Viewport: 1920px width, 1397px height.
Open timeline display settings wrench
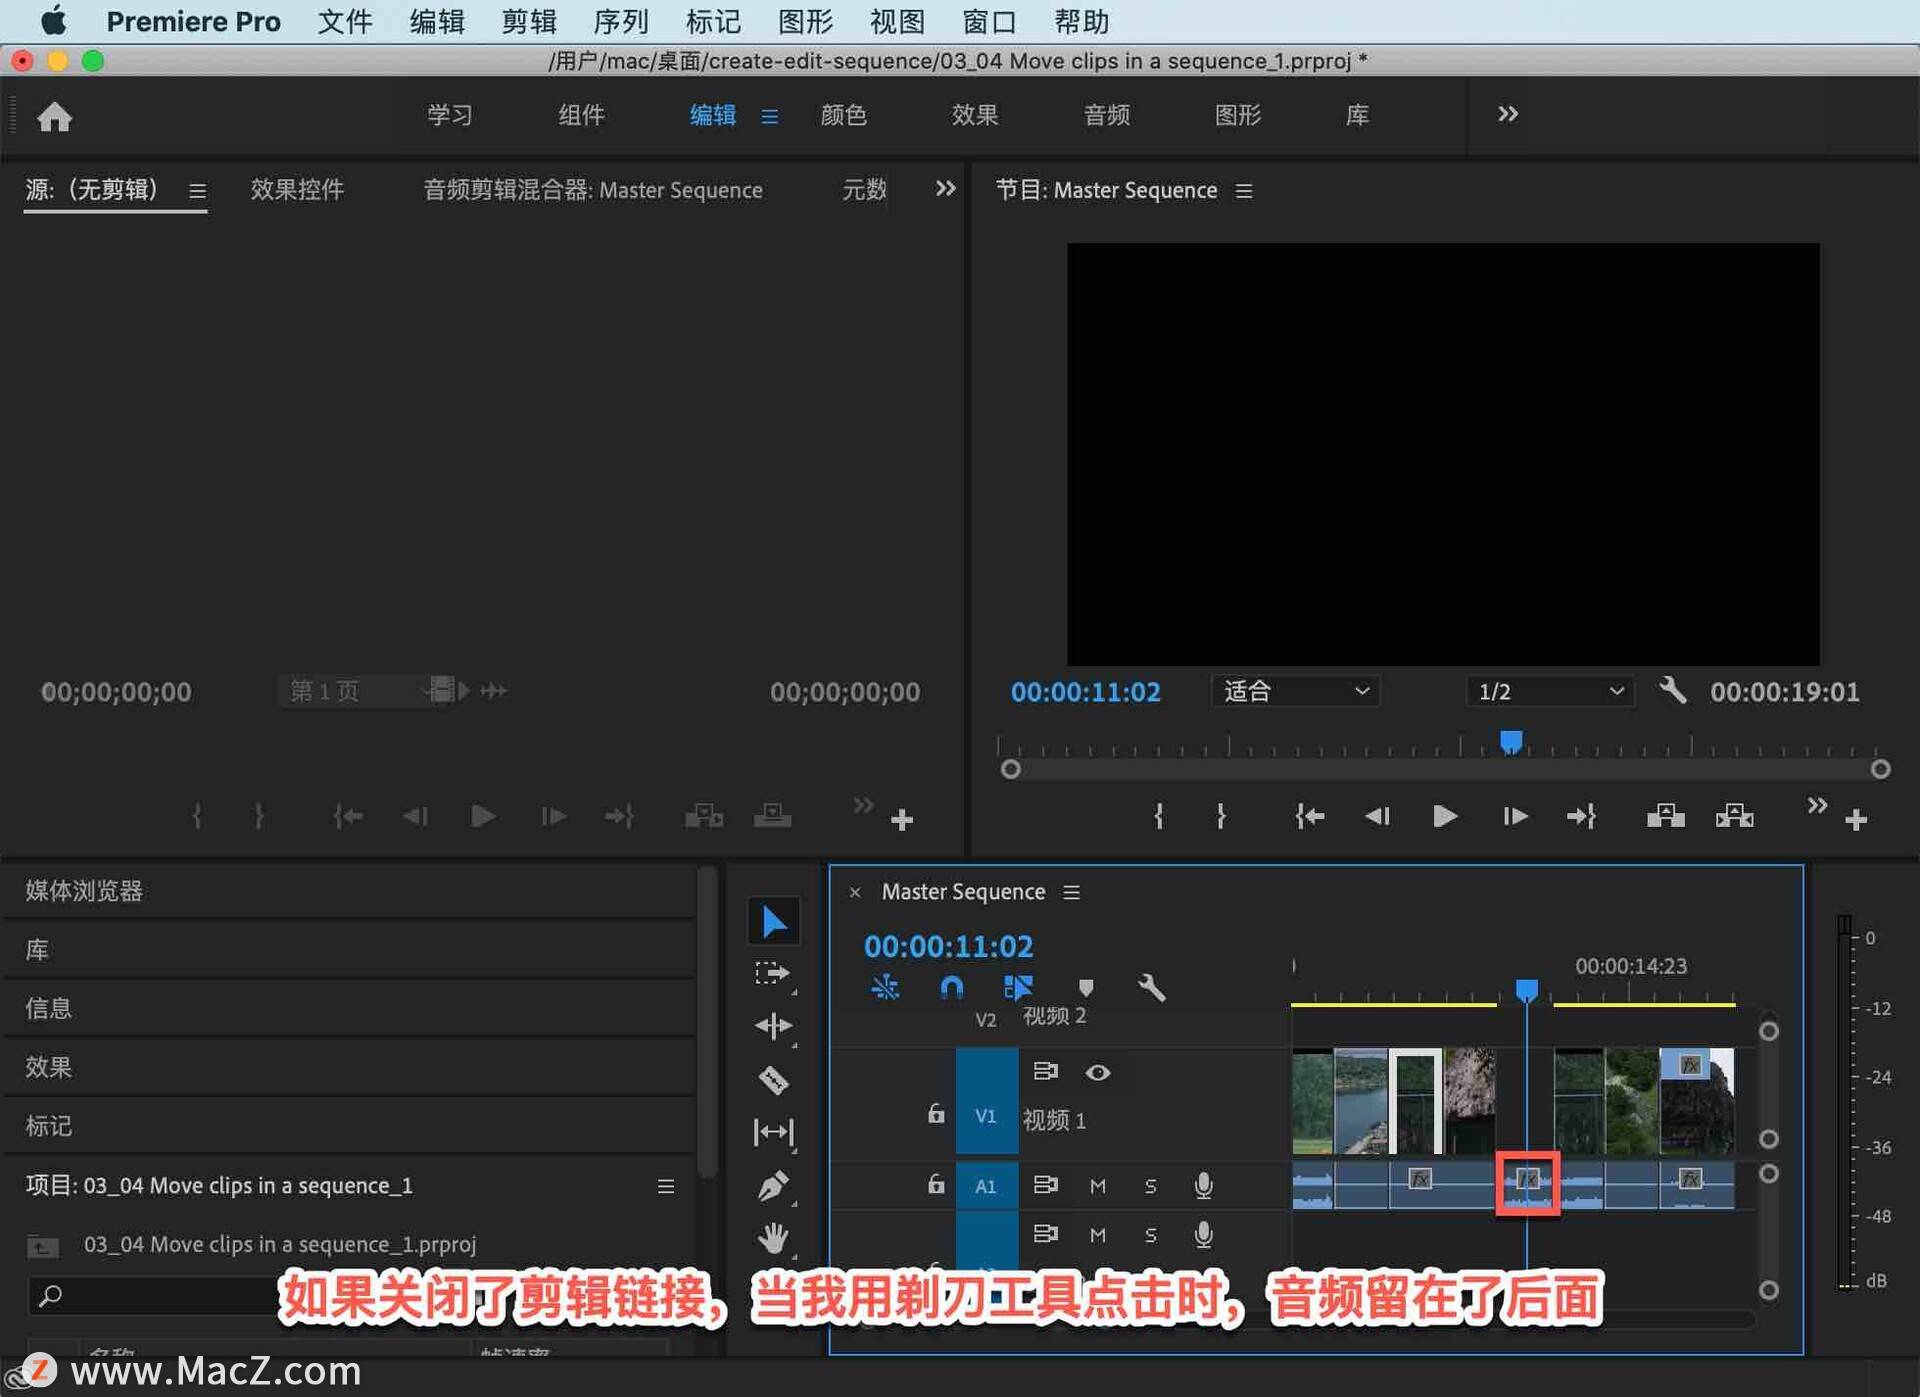1151,988
